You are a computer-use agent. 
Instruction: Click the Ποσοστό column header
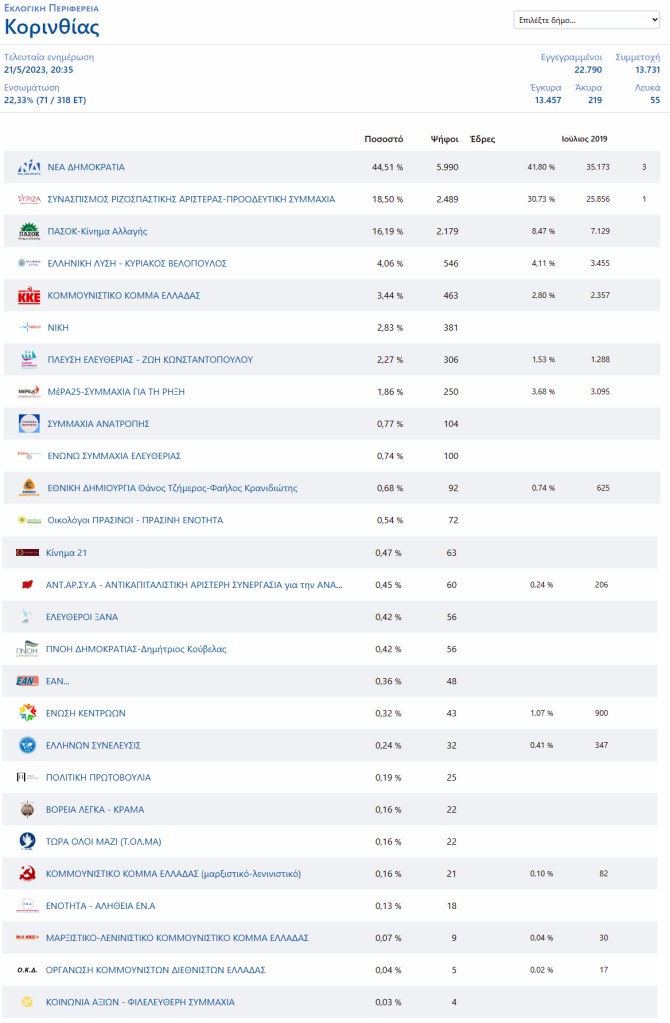tap(384, 139)
